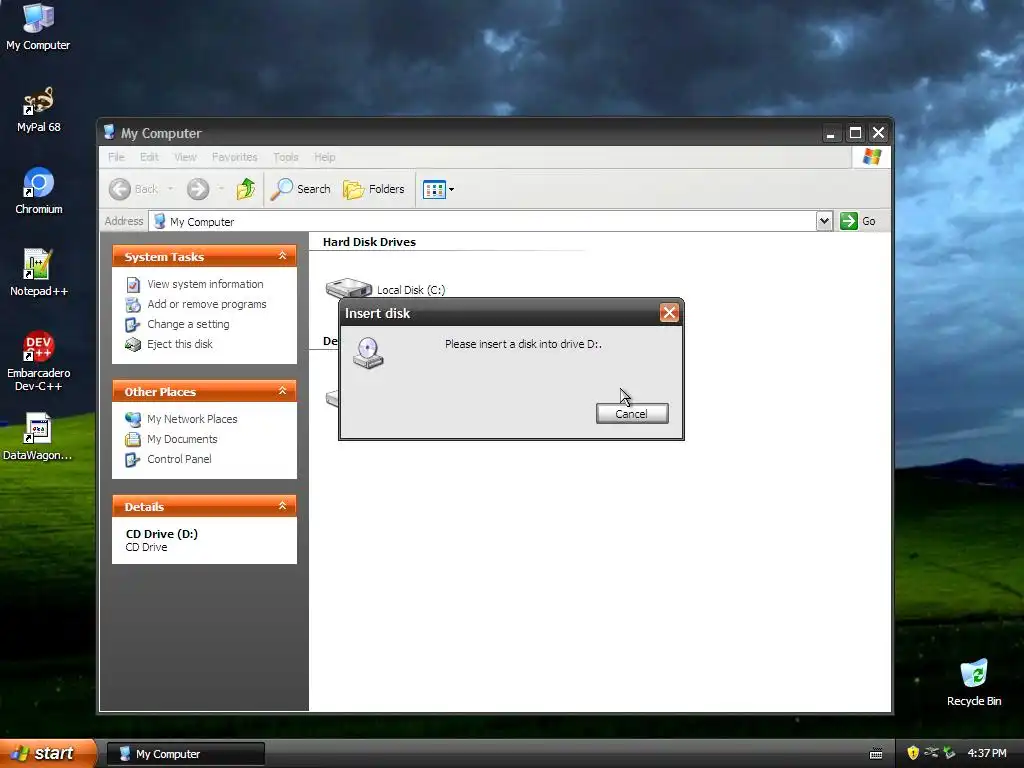Click the network connection tray icon
The width and height of the screenshot is (1024, 768).
(x=931, y=753)
